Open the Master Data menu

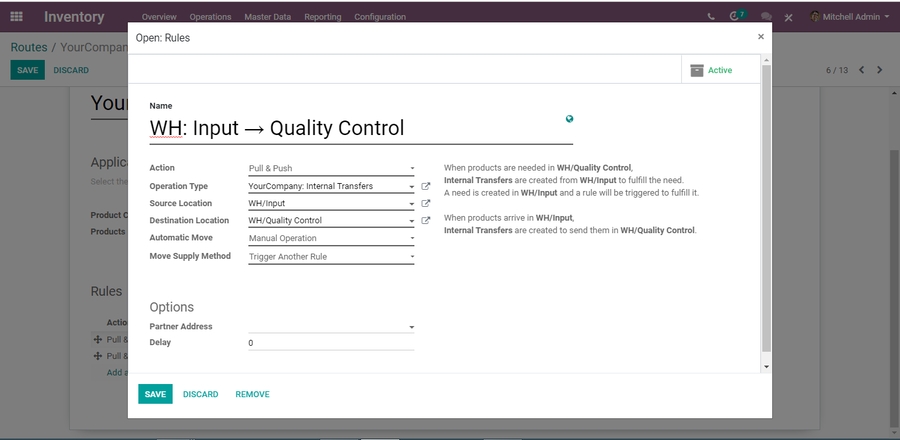[x=267, y=17]
